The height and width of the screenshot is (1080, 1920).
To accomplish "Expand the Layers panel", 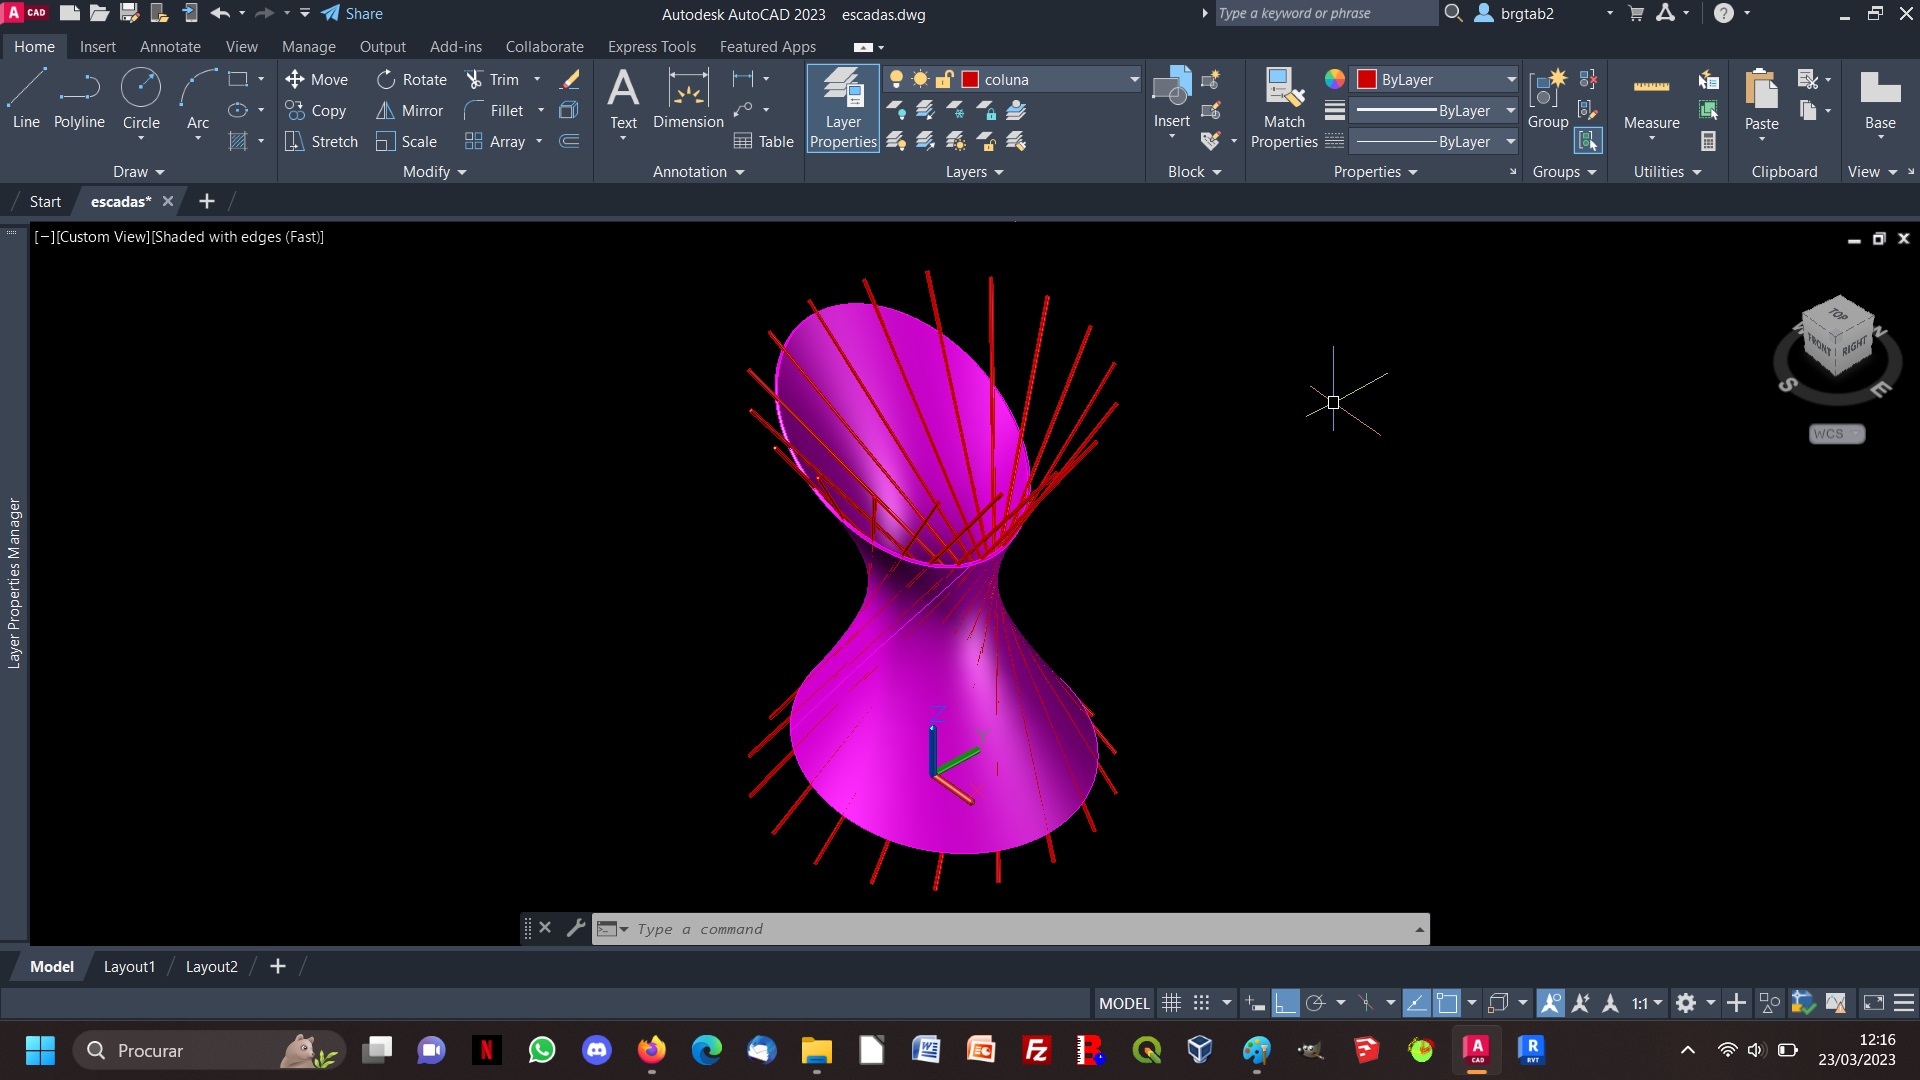I will pyautogui.click(x=975, y=172).
